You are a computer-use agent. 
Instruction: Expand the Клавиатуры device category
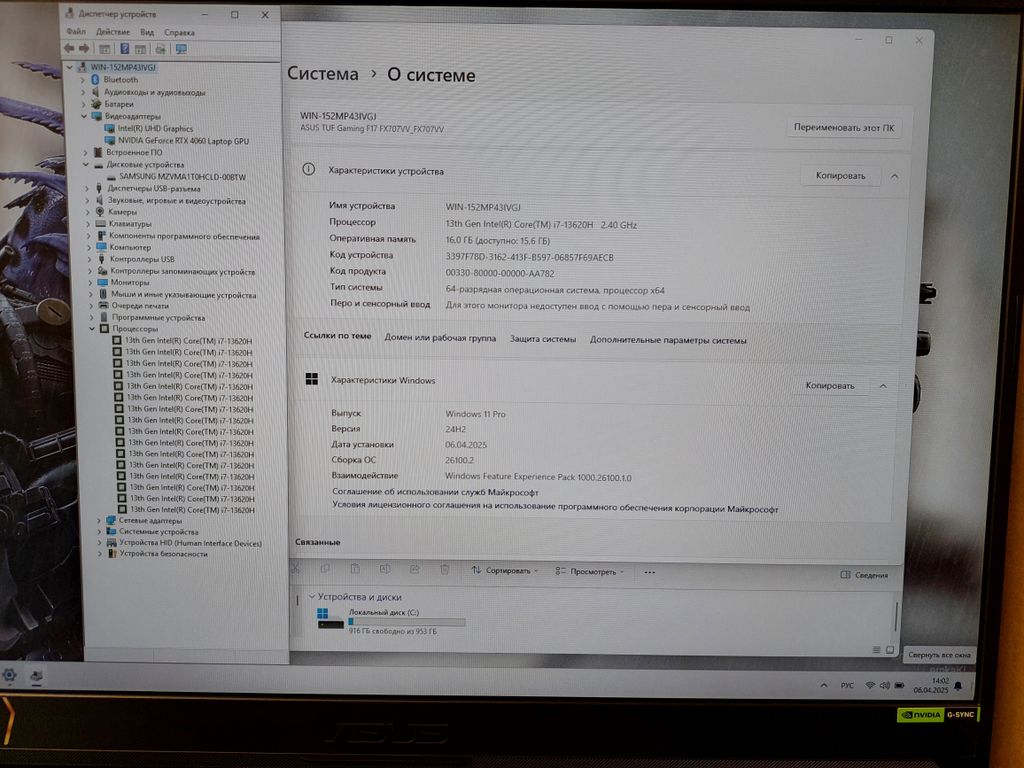pos(87,224)
